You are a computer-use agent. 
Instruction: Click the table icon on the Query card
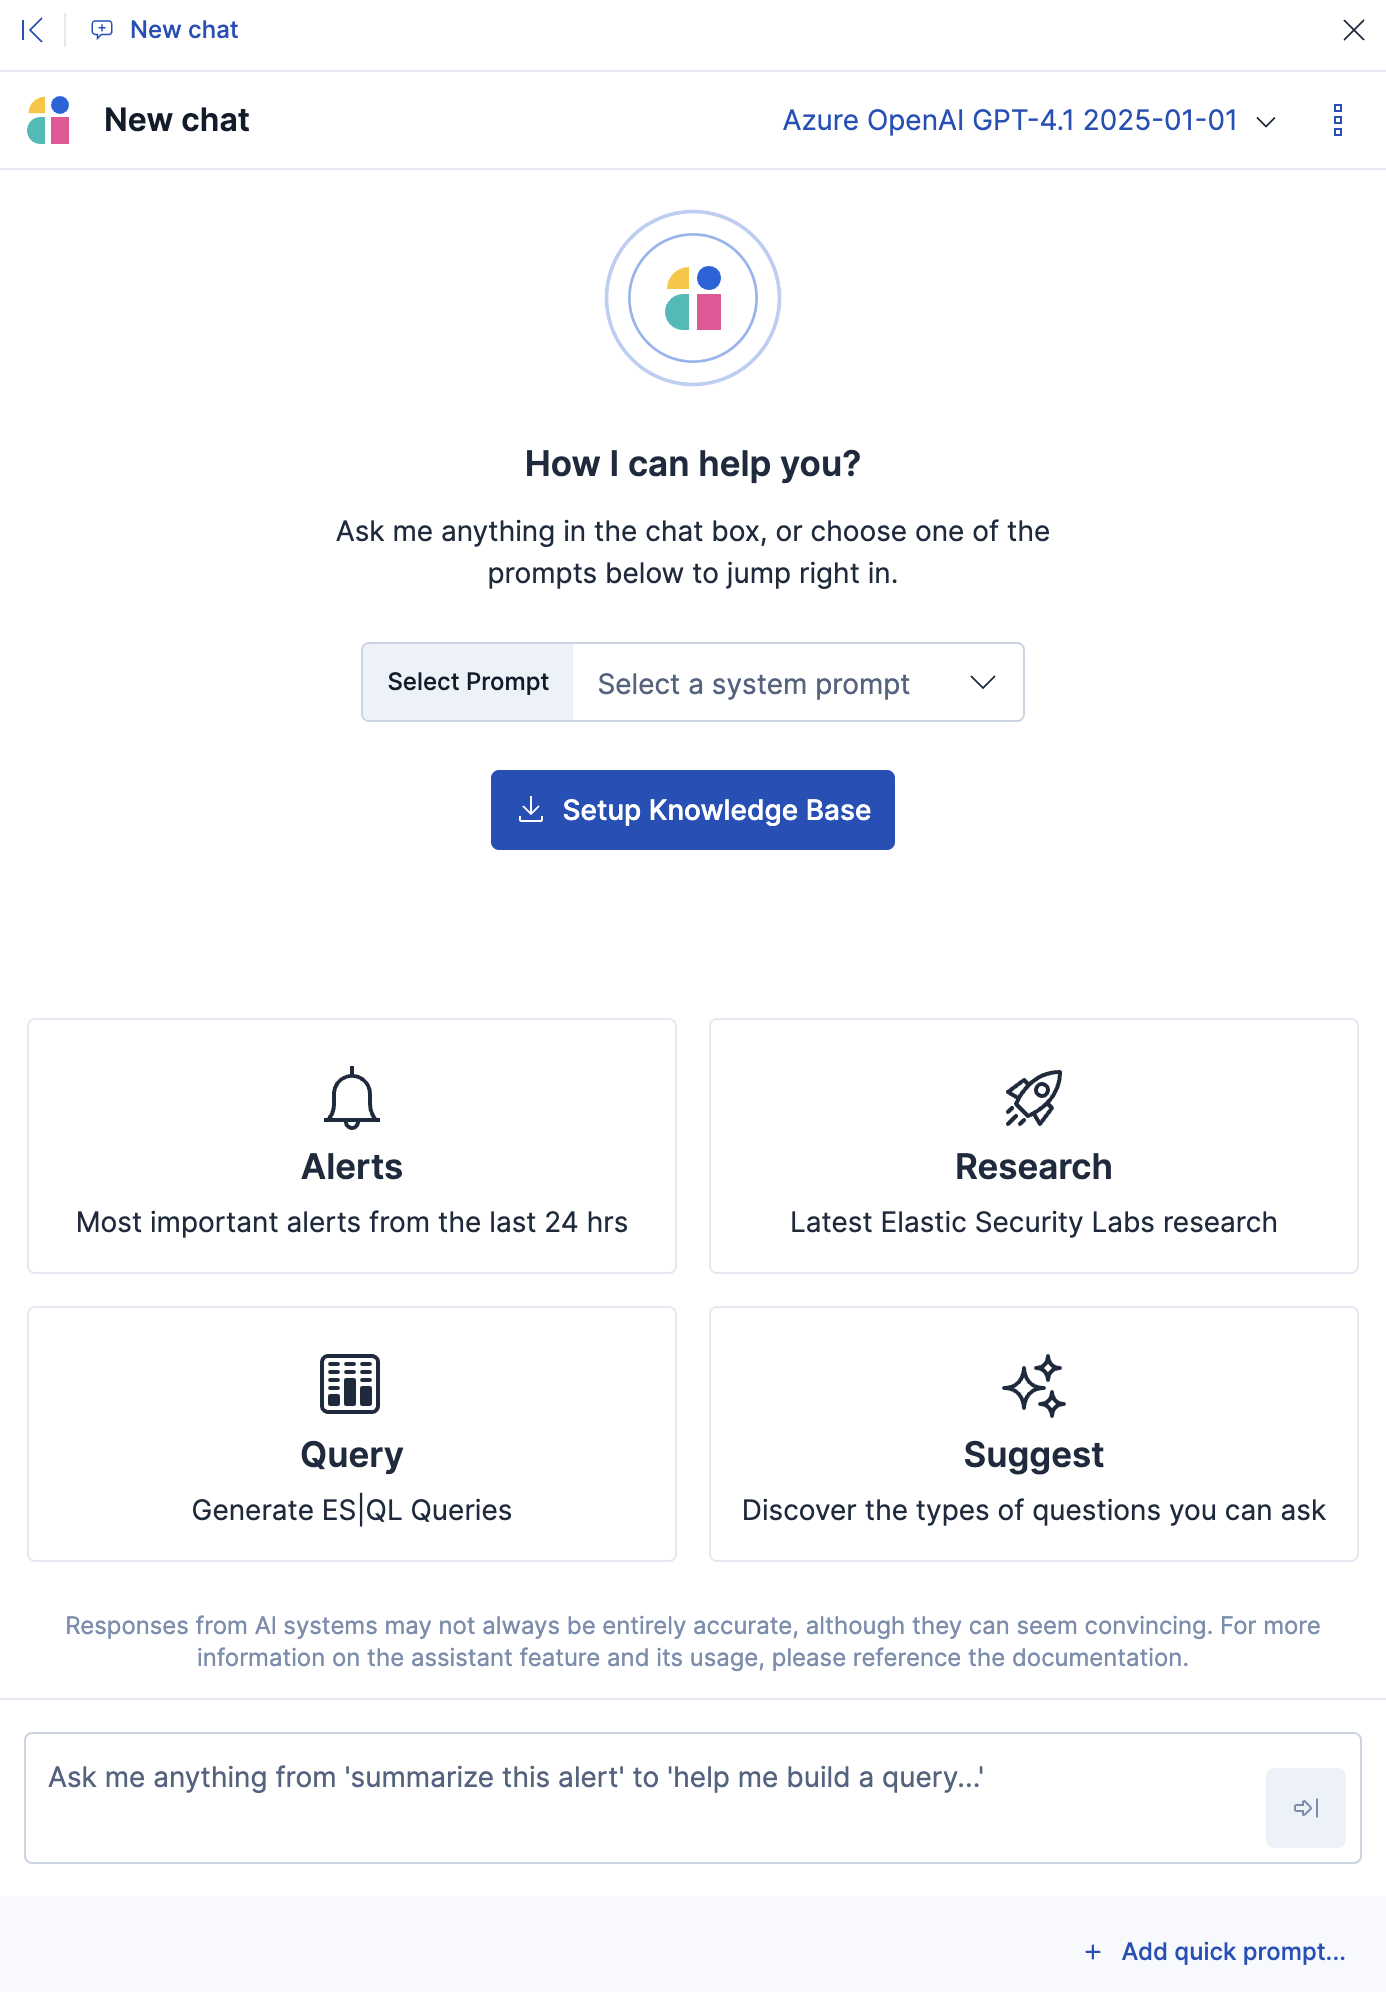click(x=351, y=1385)
